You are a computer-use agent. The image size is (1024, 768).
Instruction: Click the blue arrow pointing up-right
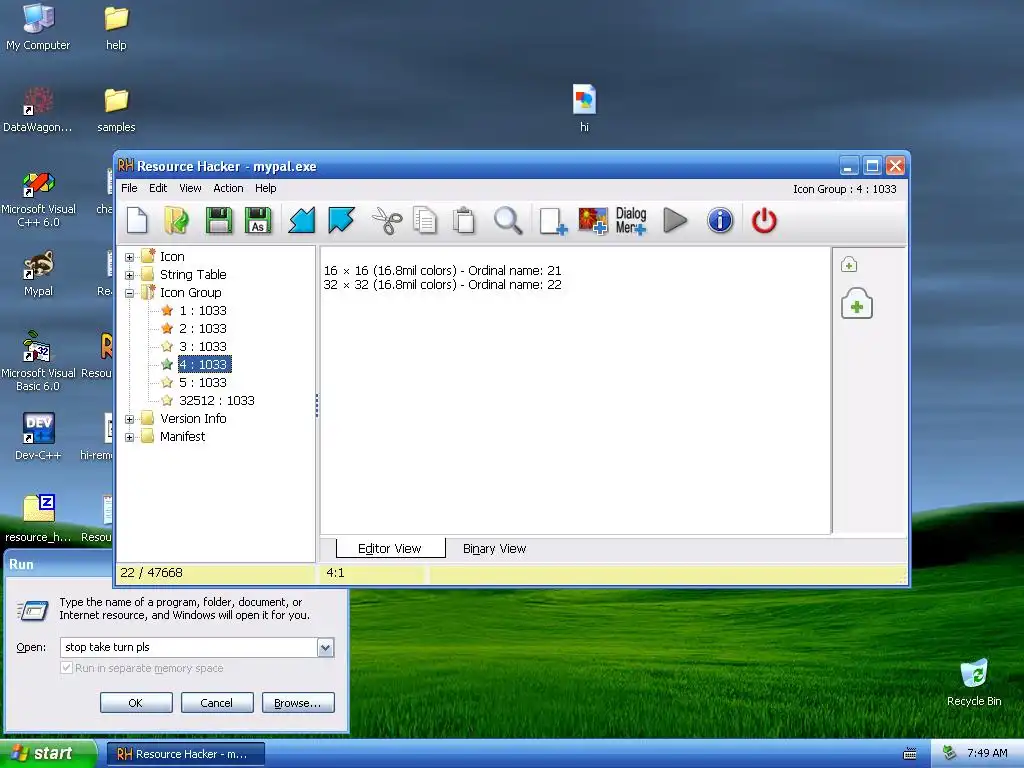(342, 220)
